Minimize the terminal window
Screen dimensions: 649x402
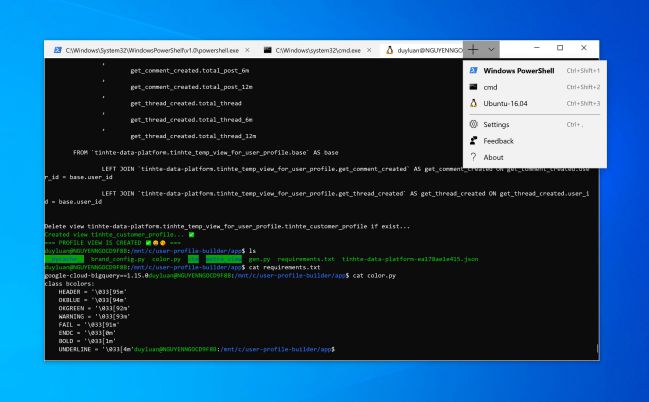point(537,48)
